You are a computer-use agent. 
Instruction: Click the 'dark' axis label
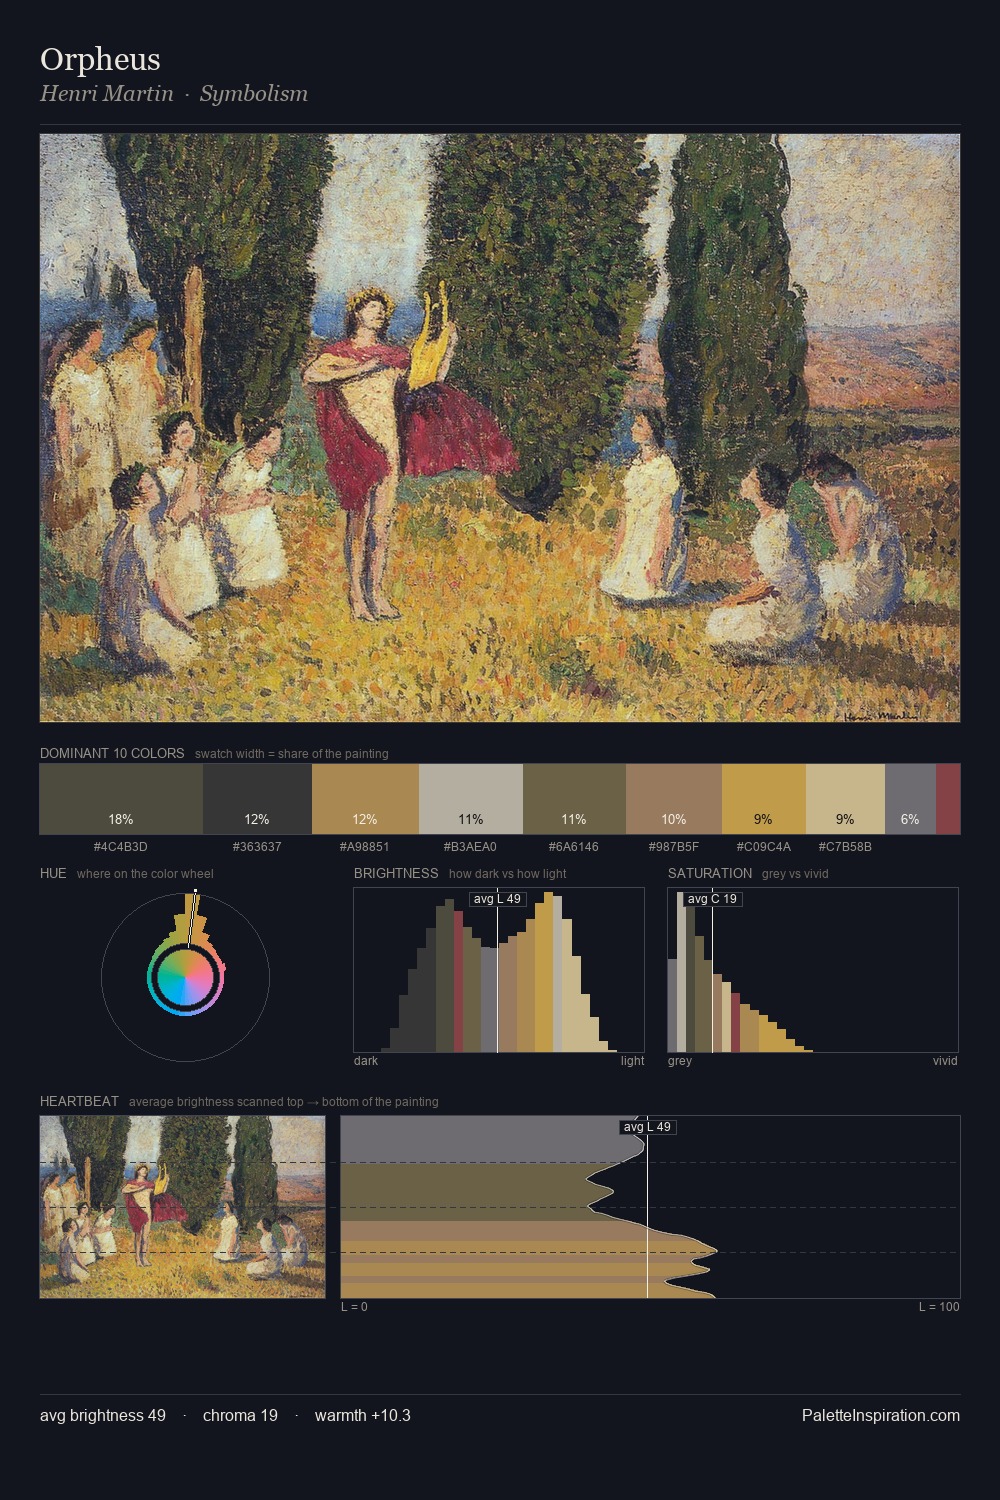366,1061
